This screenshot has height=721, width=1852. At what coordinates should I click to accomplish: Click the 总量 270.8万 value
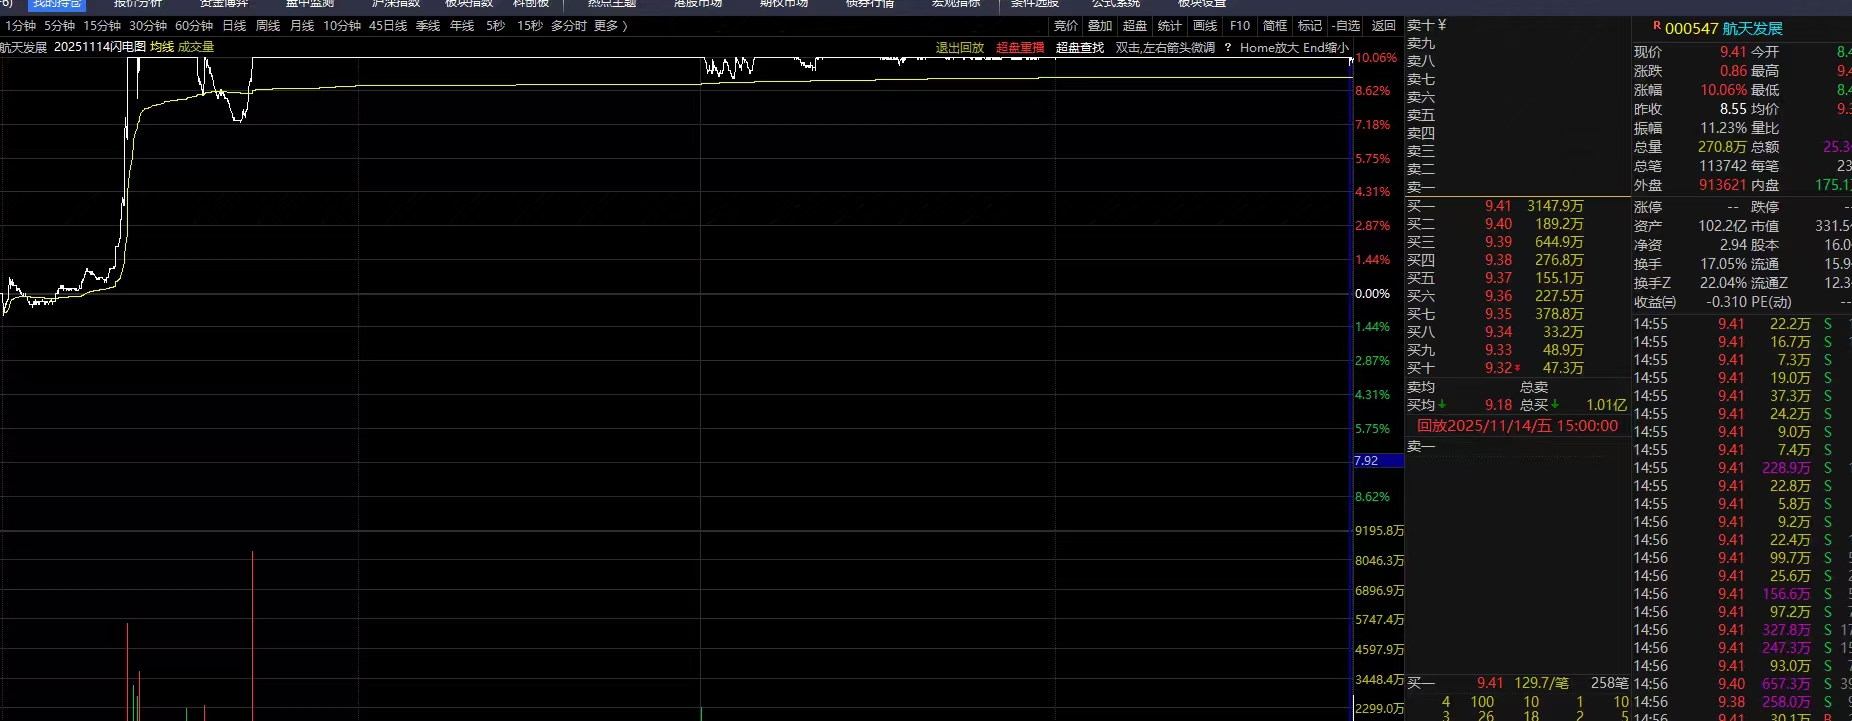click(1722, 147)
